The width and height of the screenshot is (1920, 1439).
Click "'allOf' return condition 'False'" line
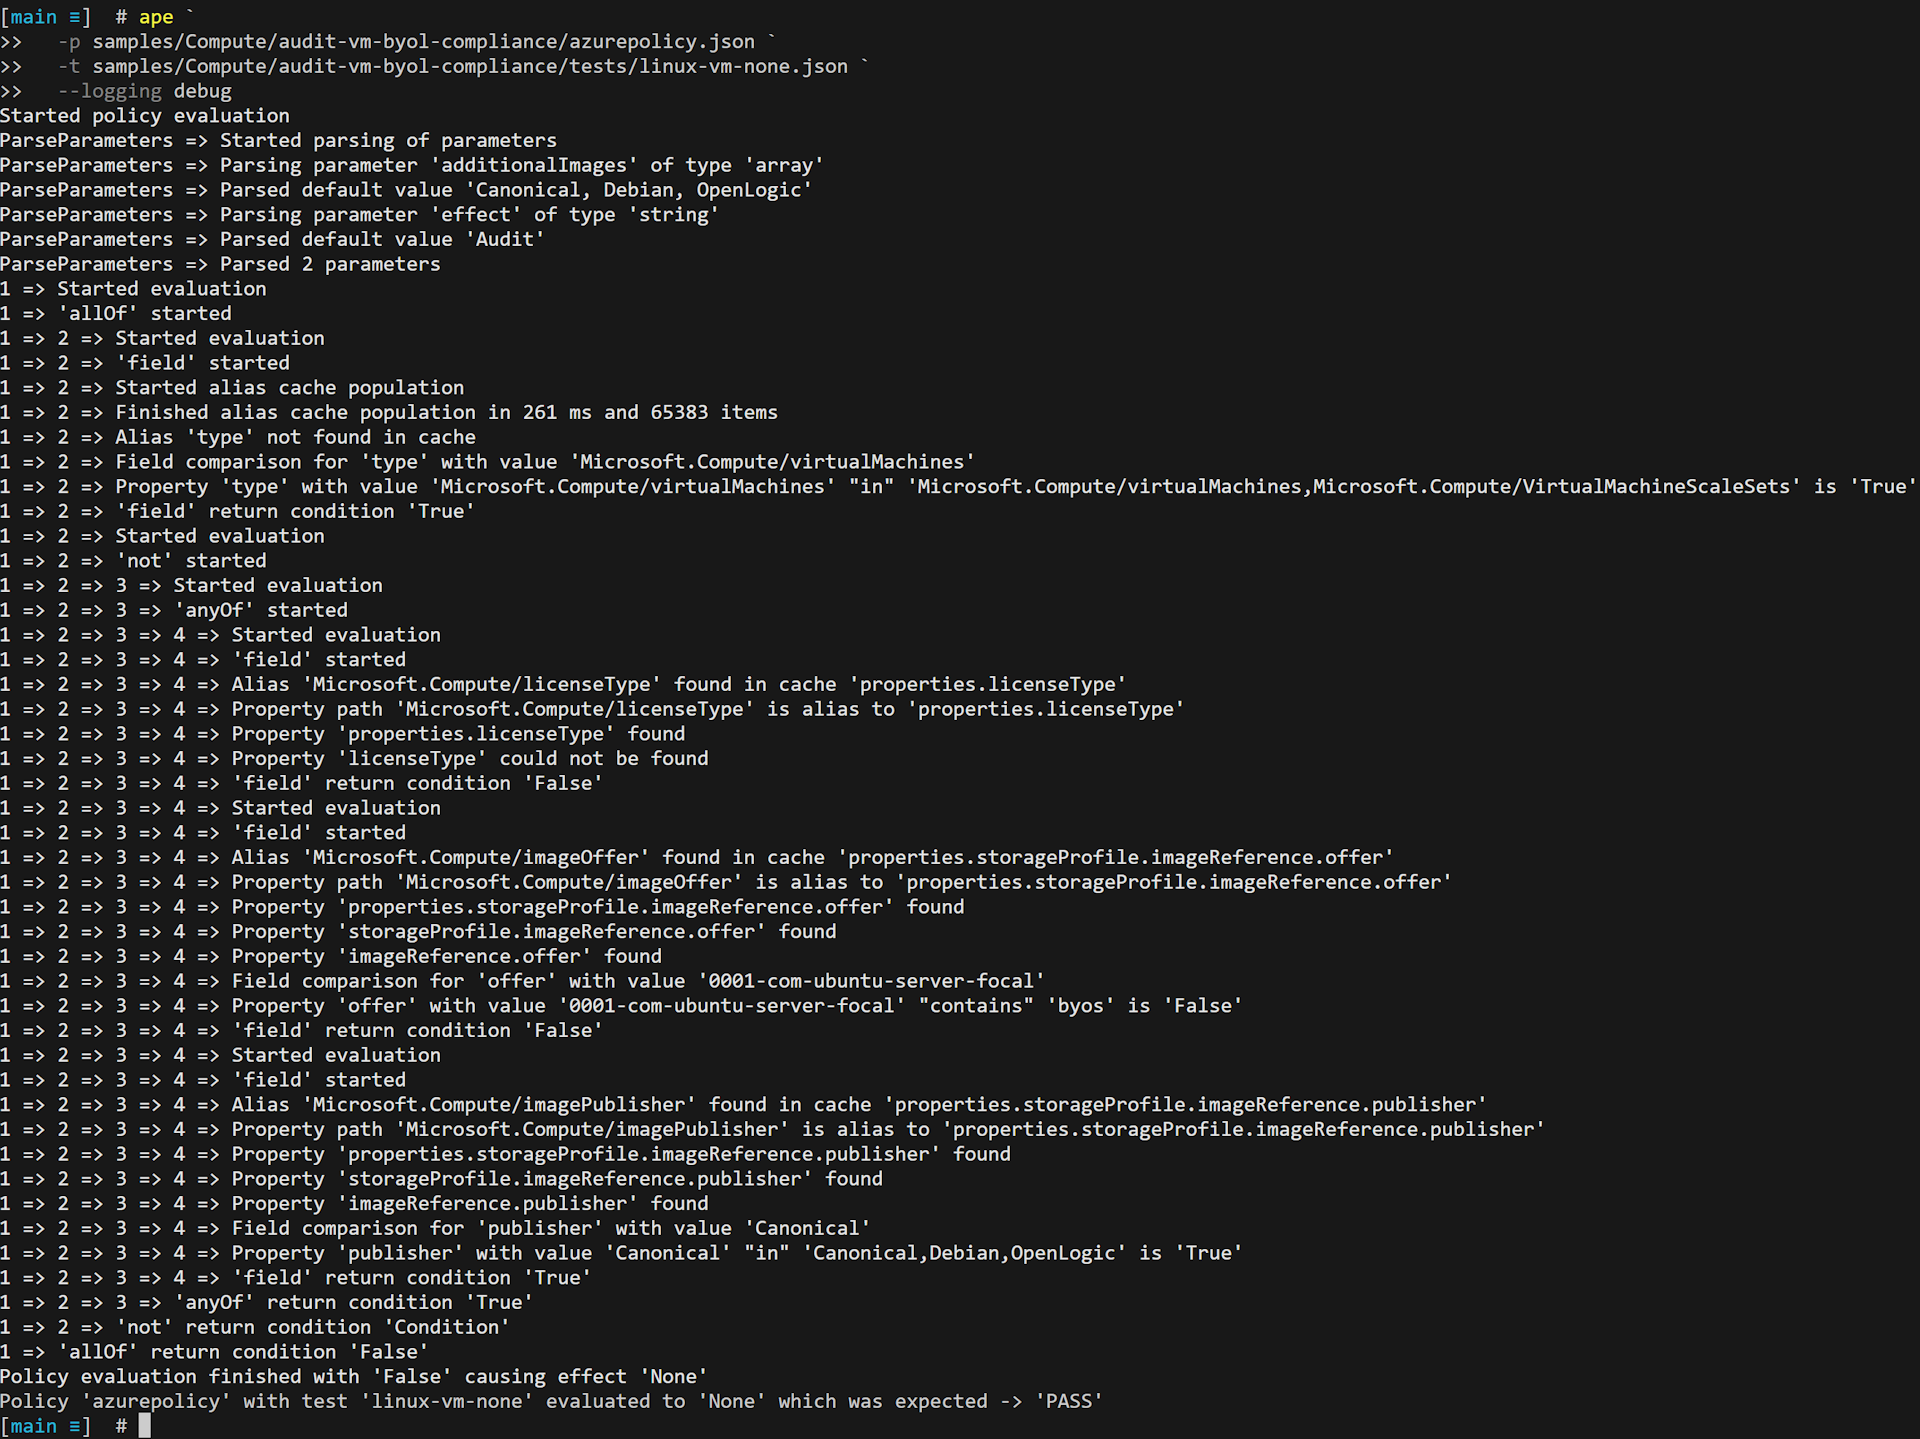pos(214,1352)
